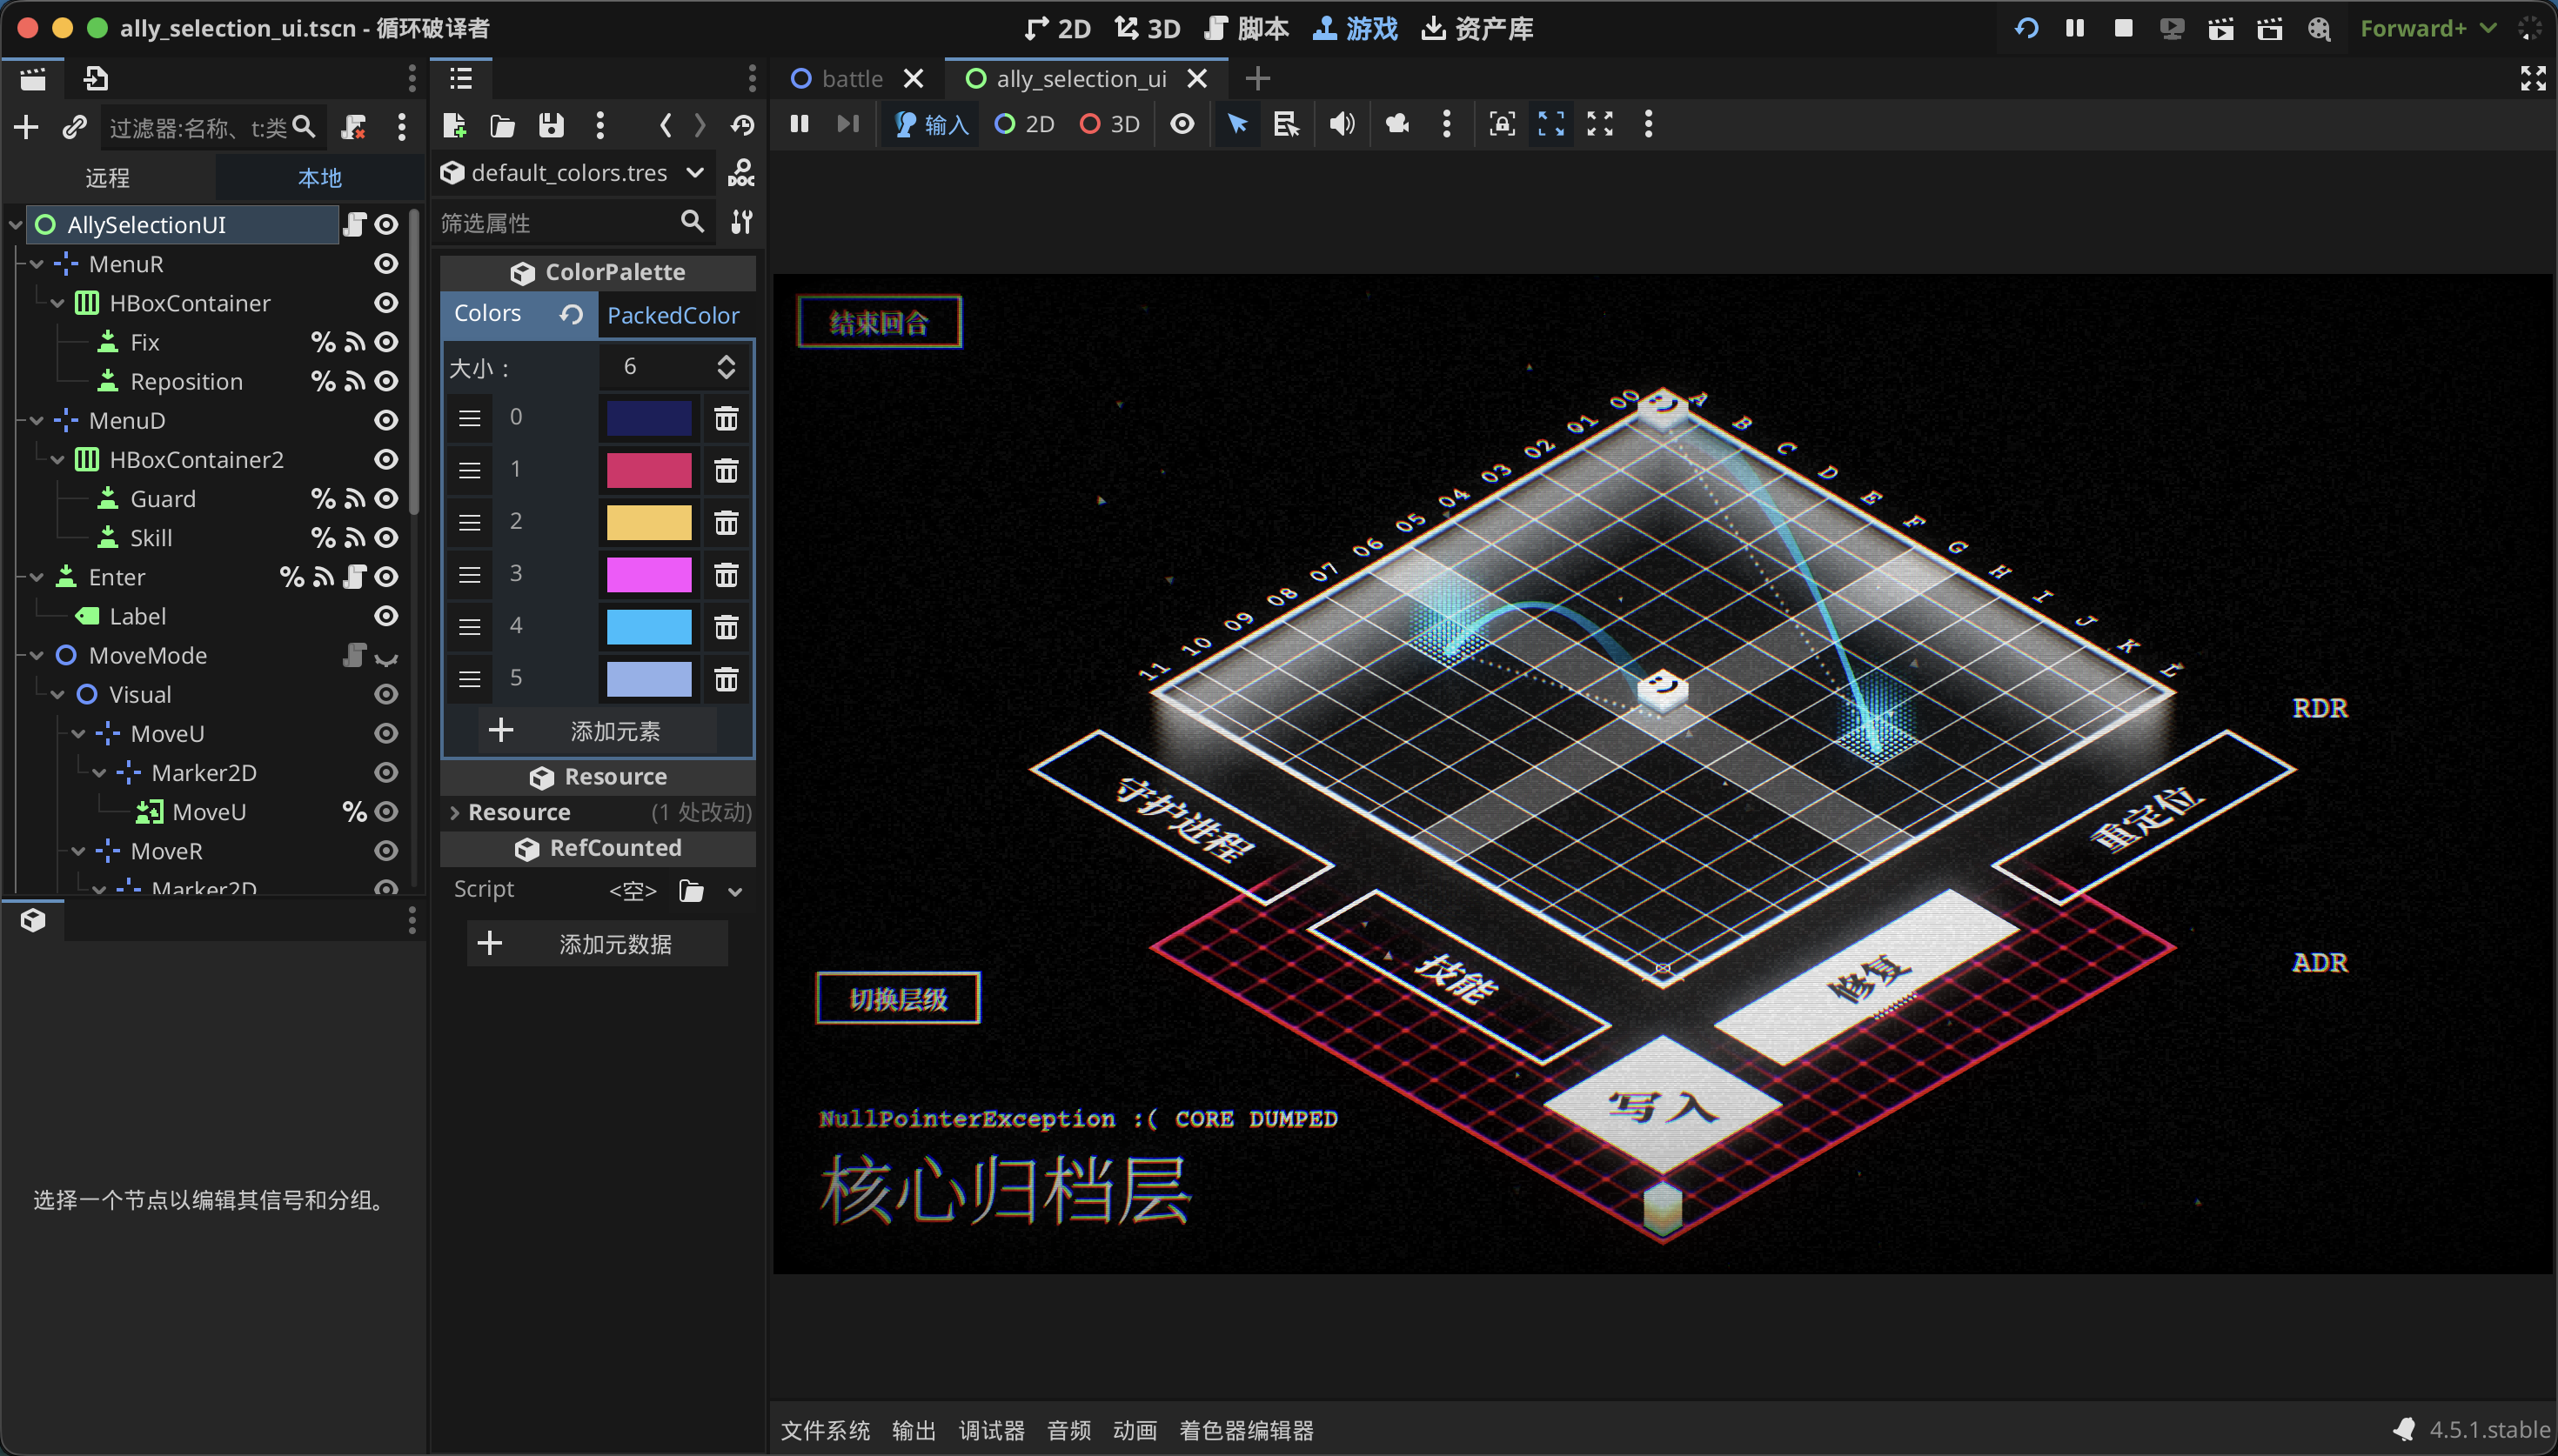Click the 添加元数据 add metadata button
Image resolution: width=2558 pixels, height=1456 pixels.
tap(597, 944)
